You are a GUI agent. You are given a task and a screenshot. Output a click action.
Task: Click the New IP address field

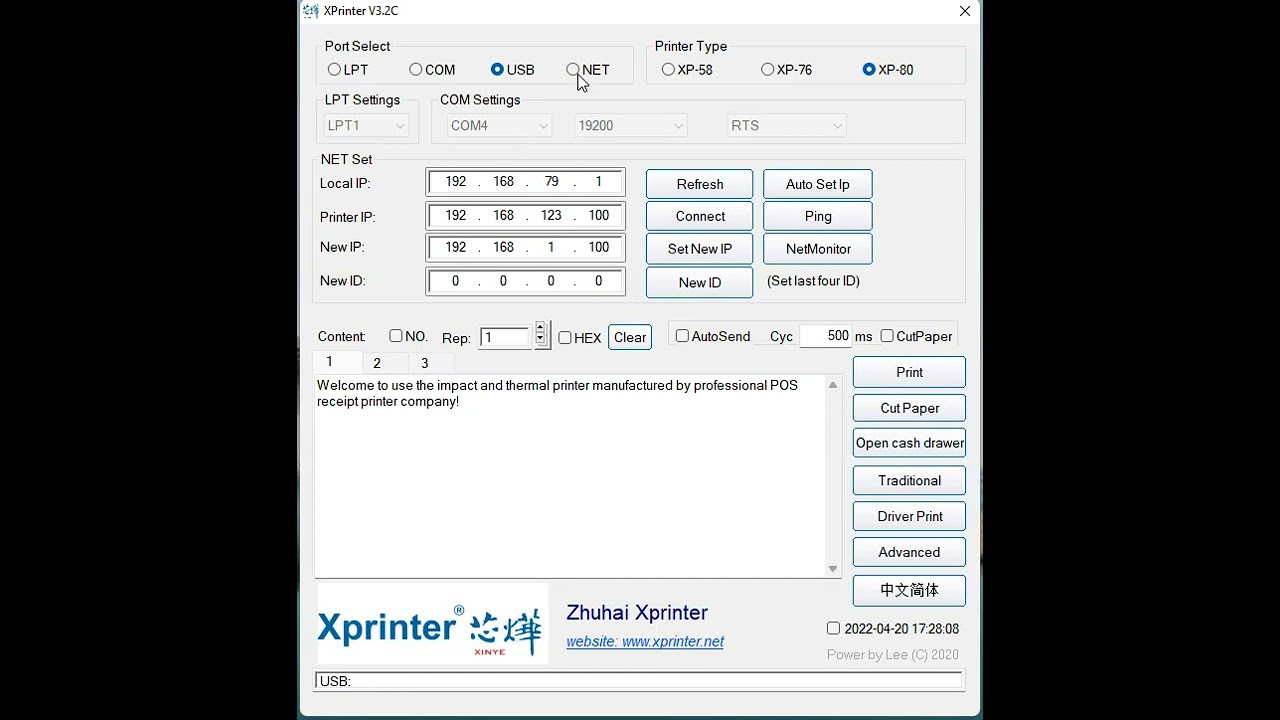tap(526, 248)
